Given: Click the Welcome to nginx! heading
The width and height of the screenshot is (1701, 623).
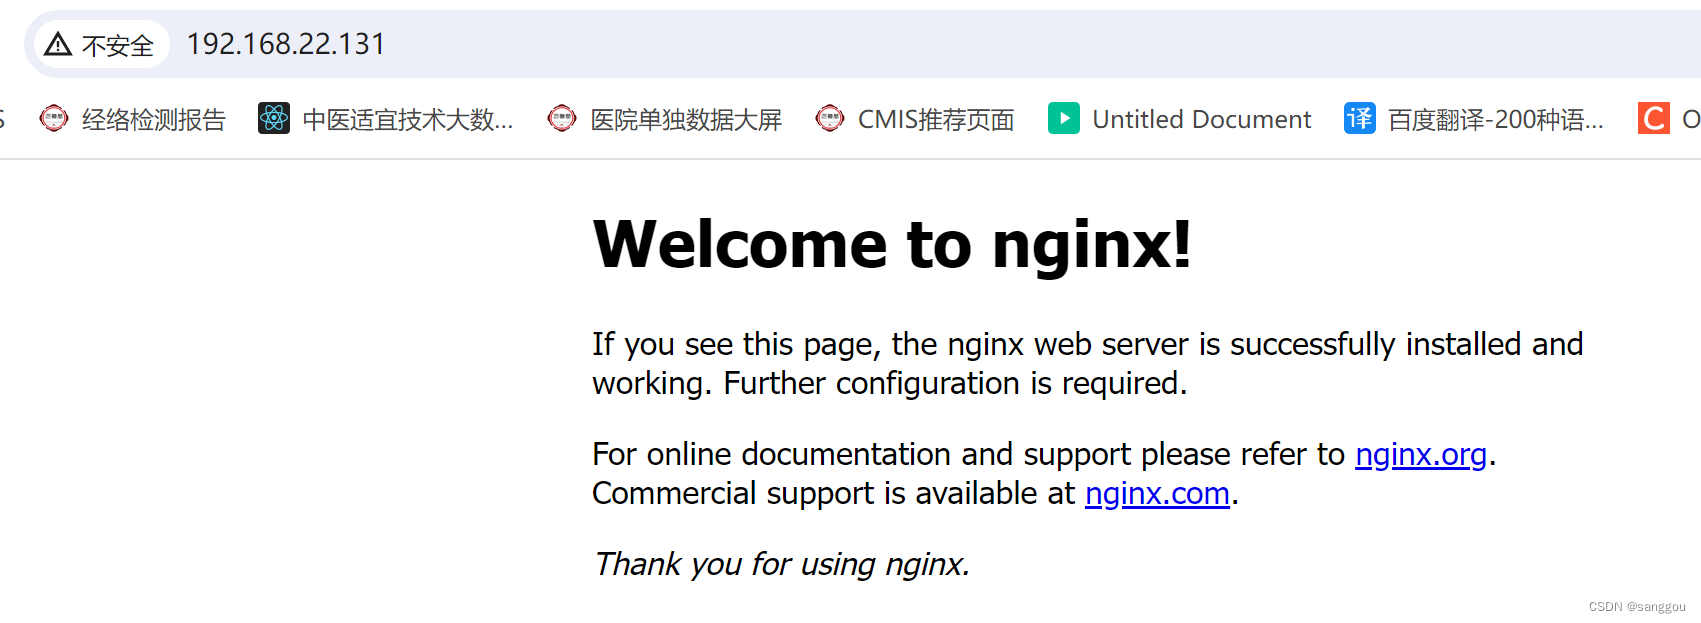Looking at the screenshot, I should click(x=892, y=244).
